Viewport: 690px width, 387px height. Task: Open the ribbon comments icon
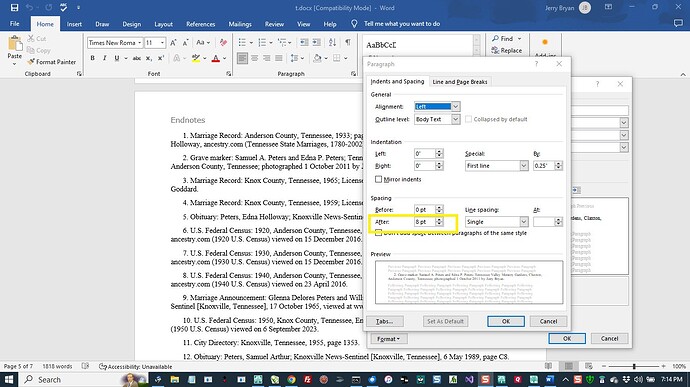pos(678,24)
